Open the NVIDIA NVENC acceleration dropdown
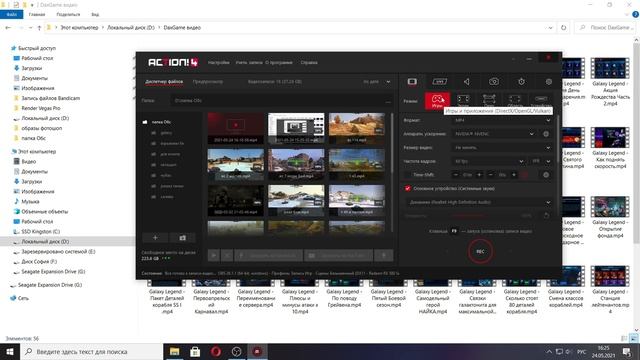 coord(493,134)
